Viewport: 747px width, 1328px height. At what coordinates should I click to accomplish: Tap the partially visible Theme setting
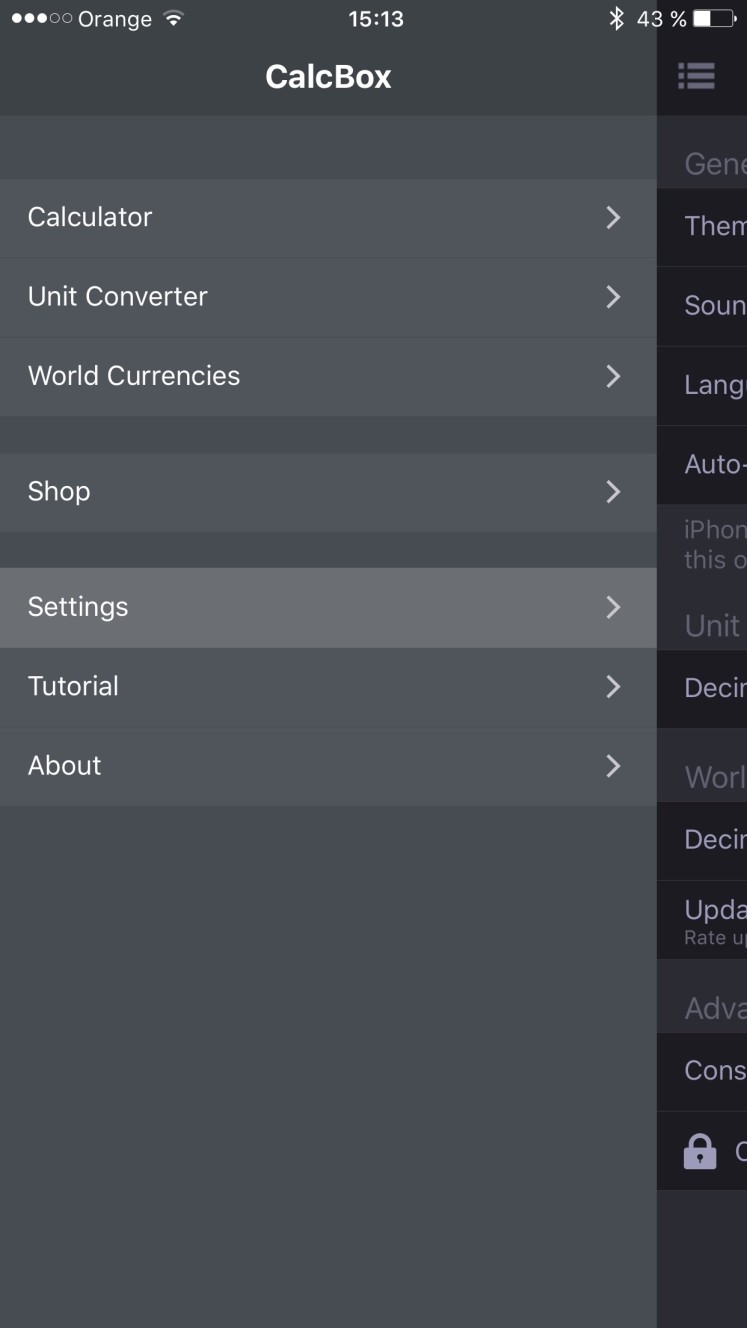pyautogui.click(x=702, y=226)
